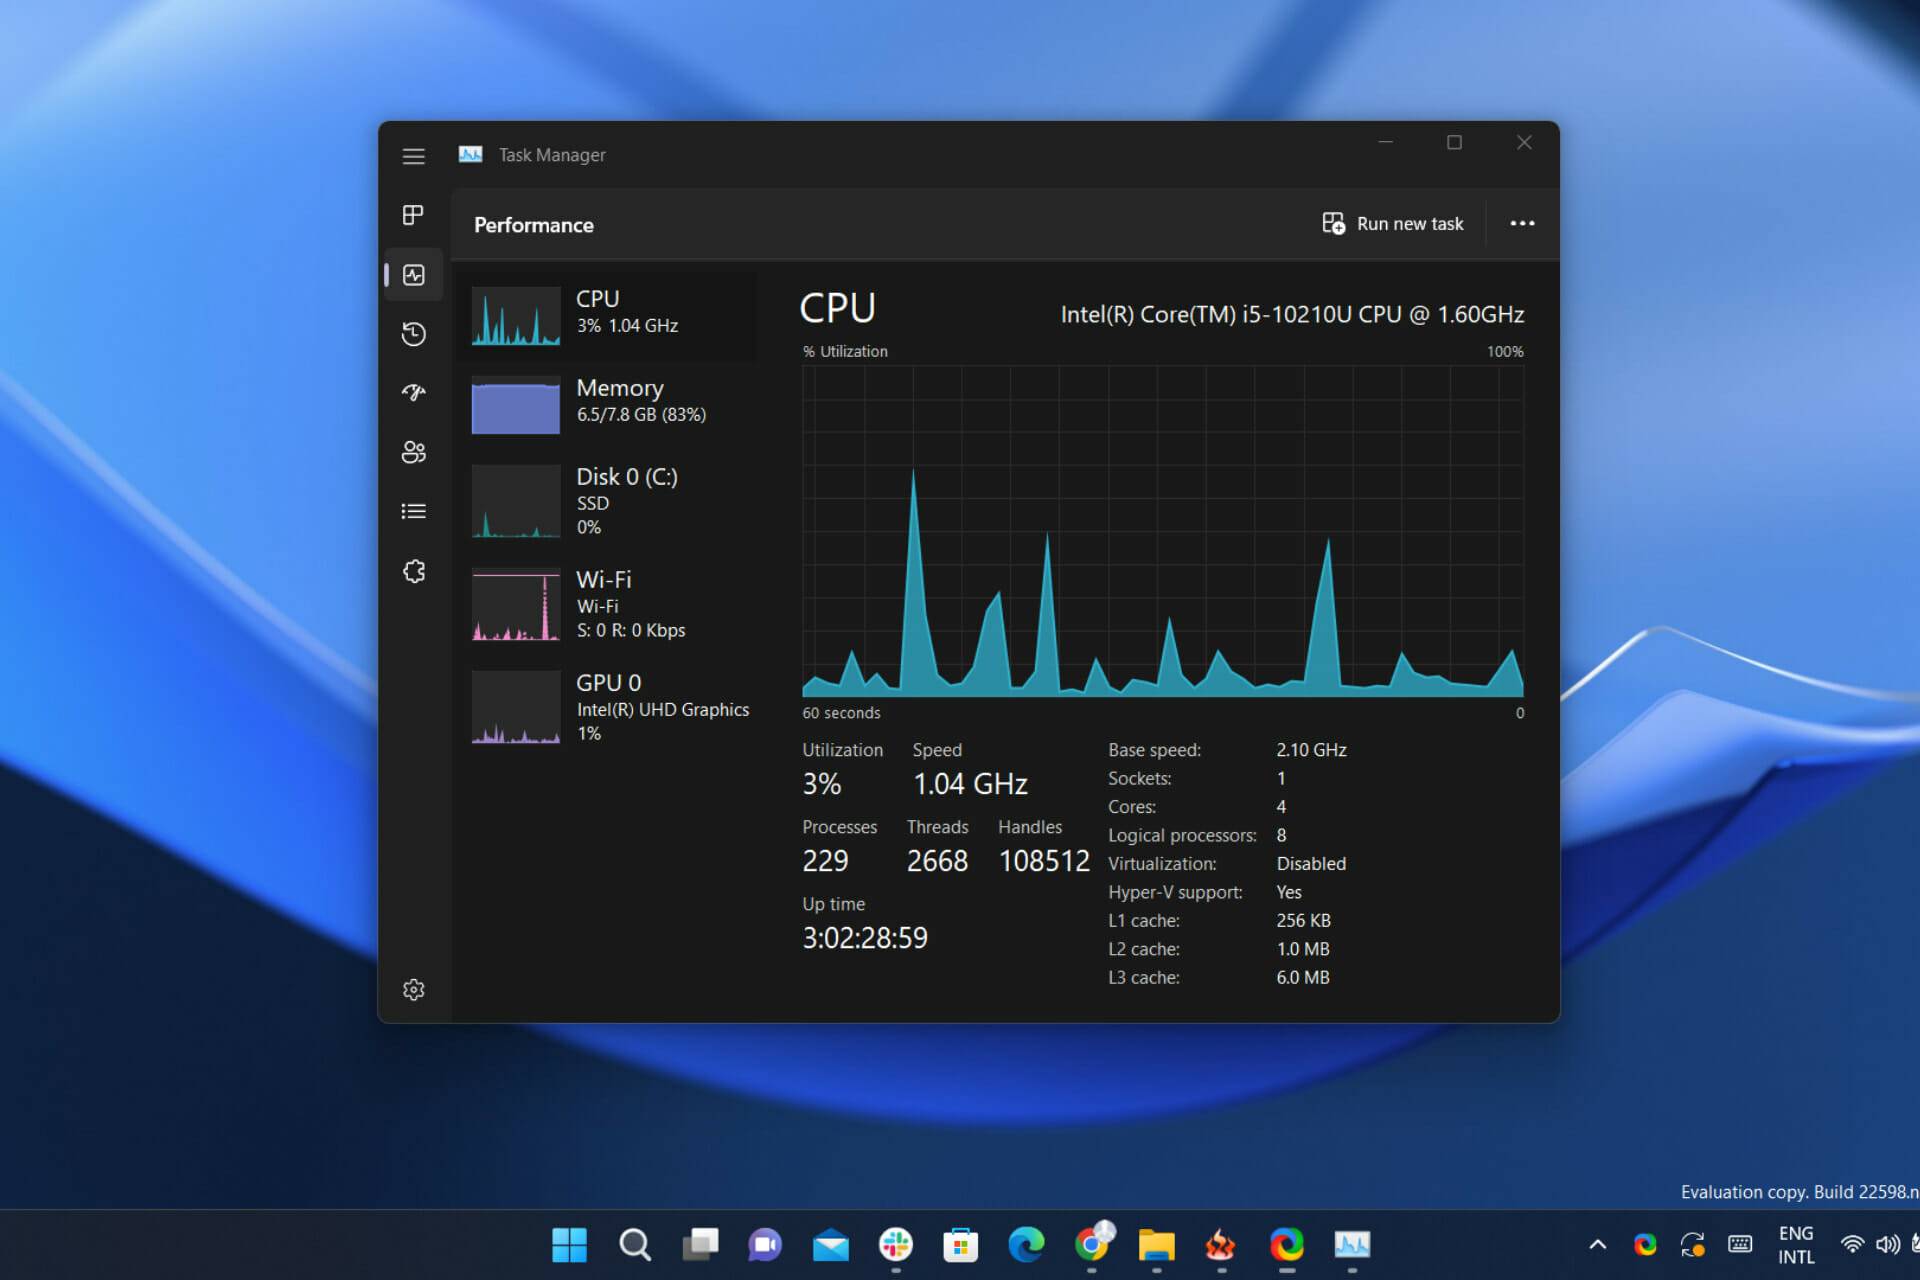Expand the navigation pane with the hamburger menu
Viewport: 1920px width, 1280px height.
(x=414, y=156)
